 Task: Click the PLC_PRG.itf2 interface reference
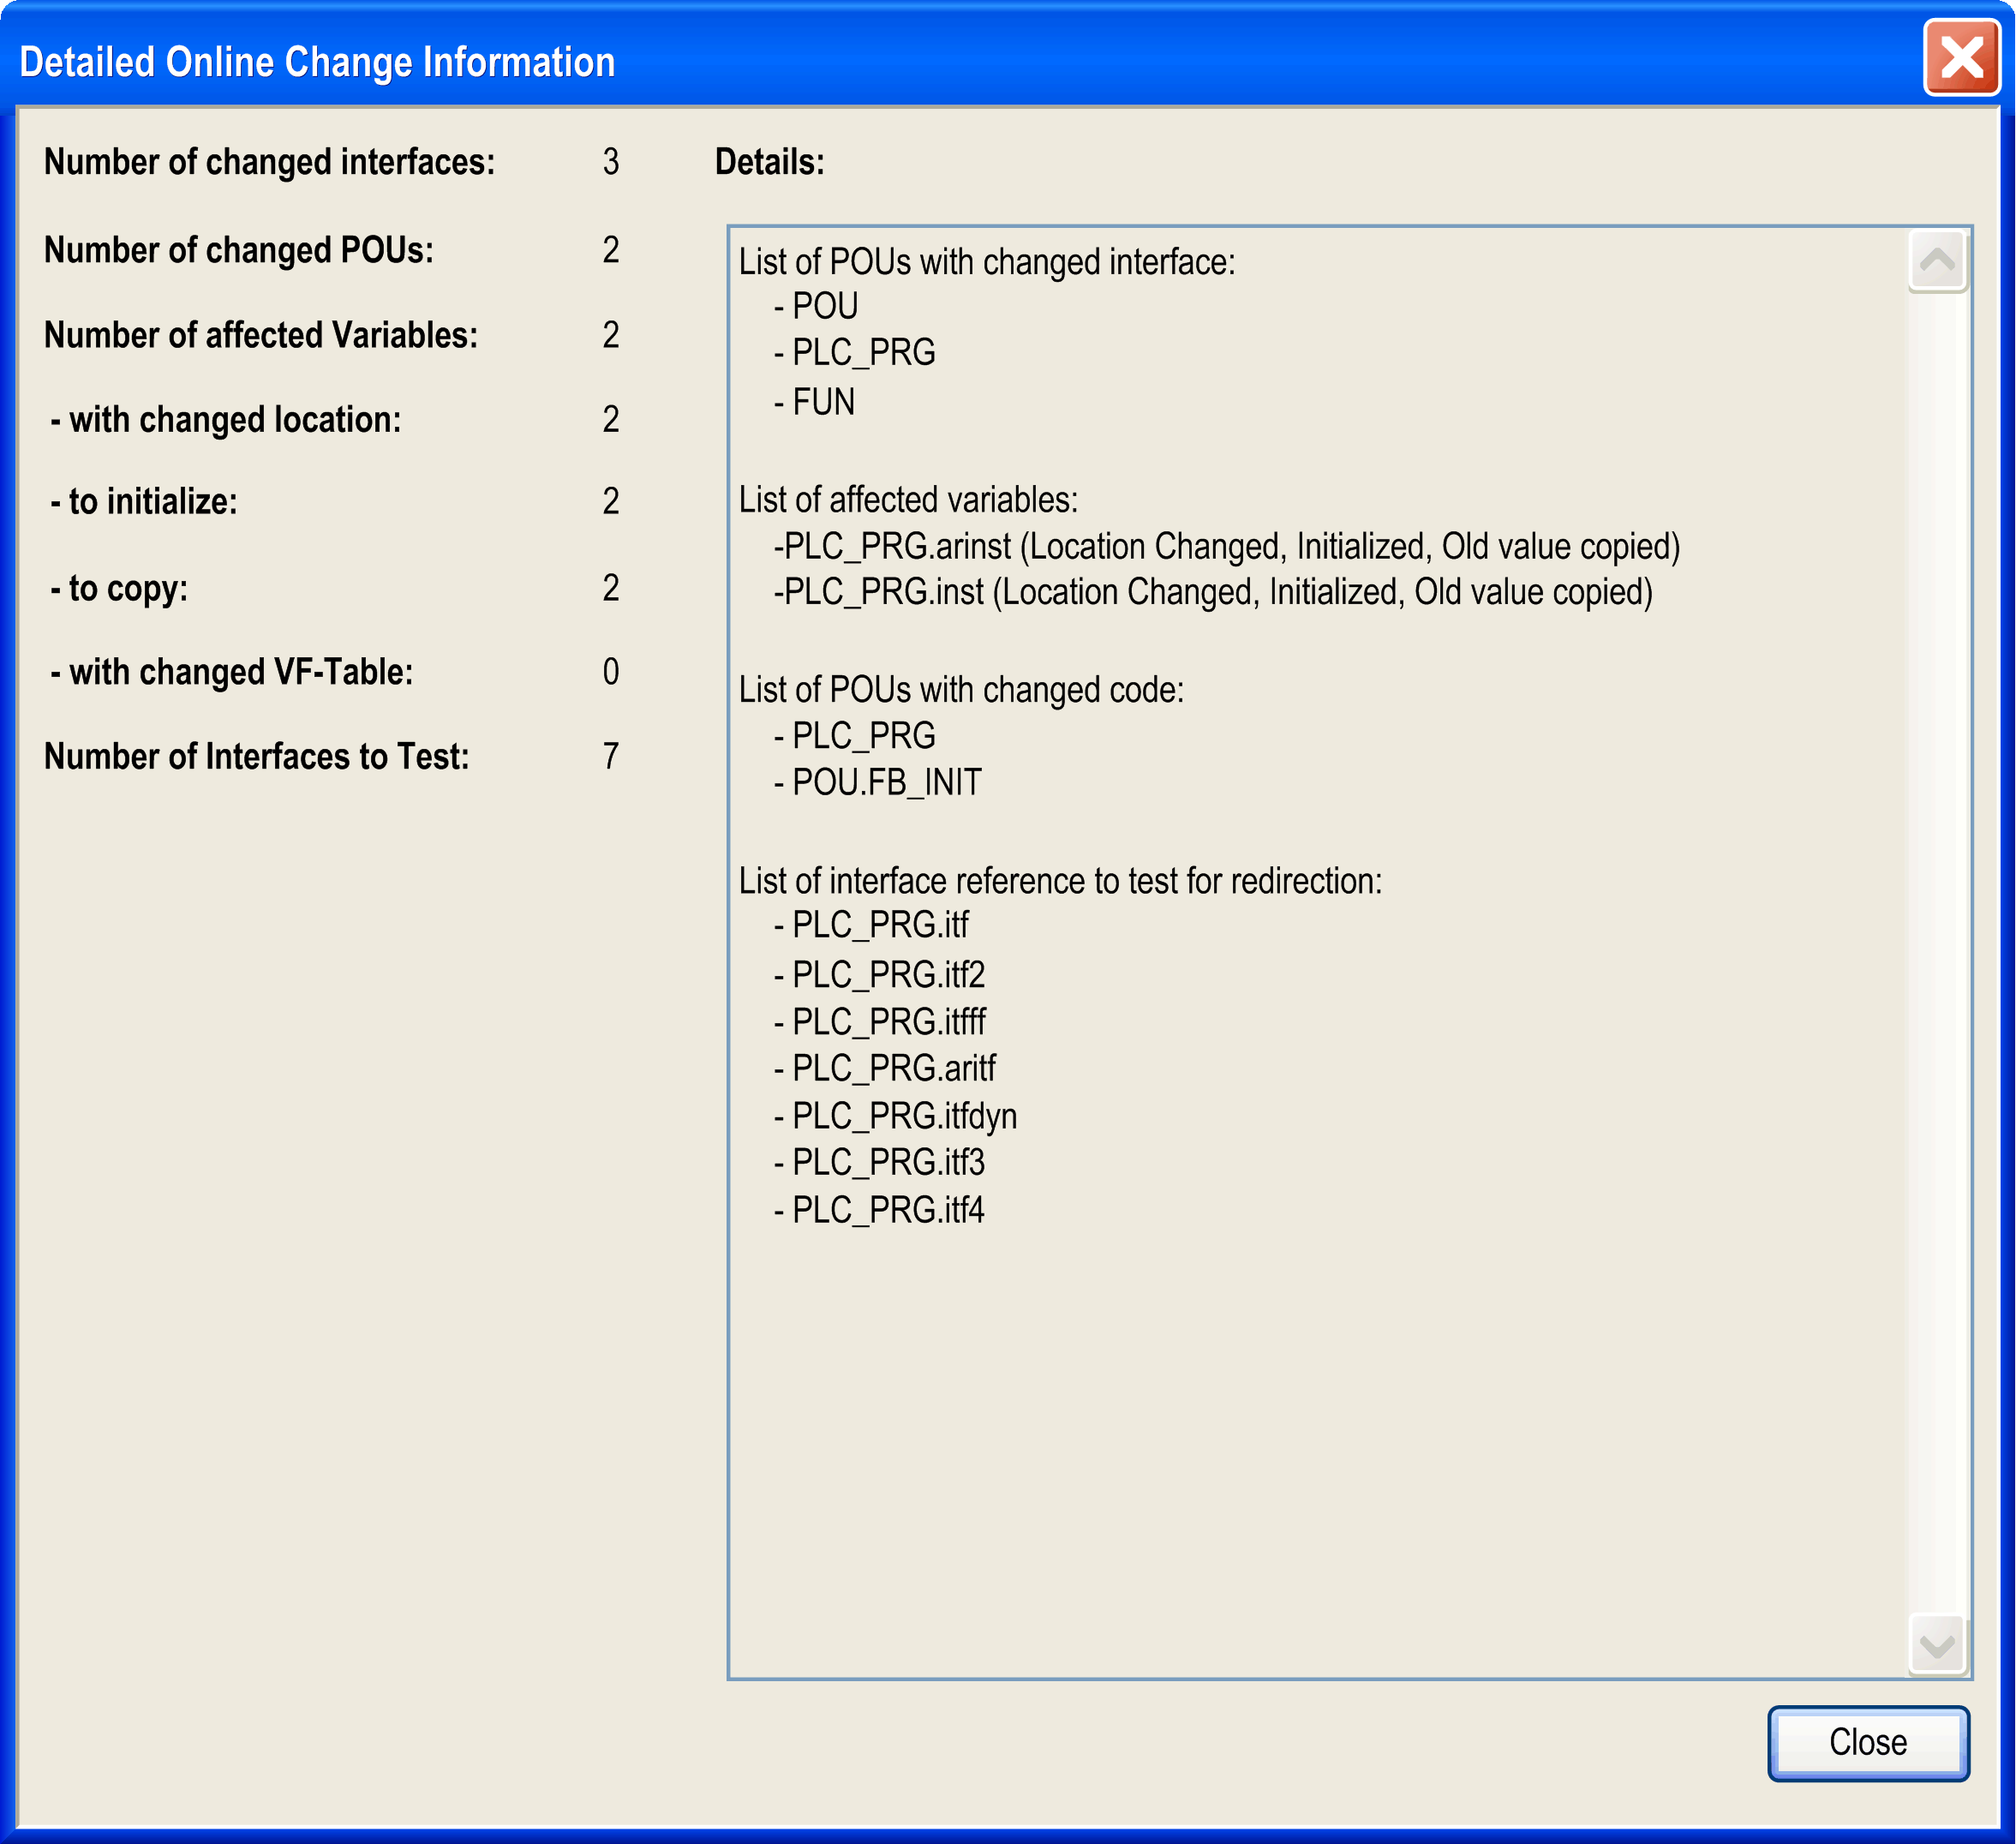[888, 975]
